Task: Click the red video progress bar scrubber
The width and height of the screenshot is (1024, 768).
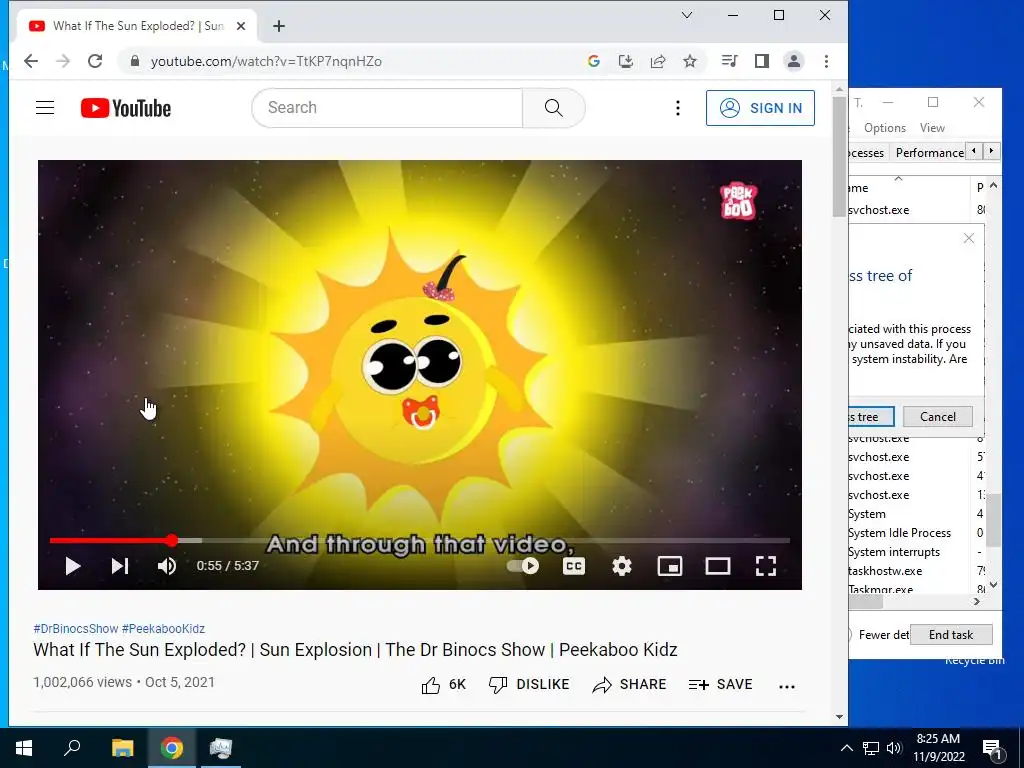Action: pyautogui.click(x=172, y=540)
